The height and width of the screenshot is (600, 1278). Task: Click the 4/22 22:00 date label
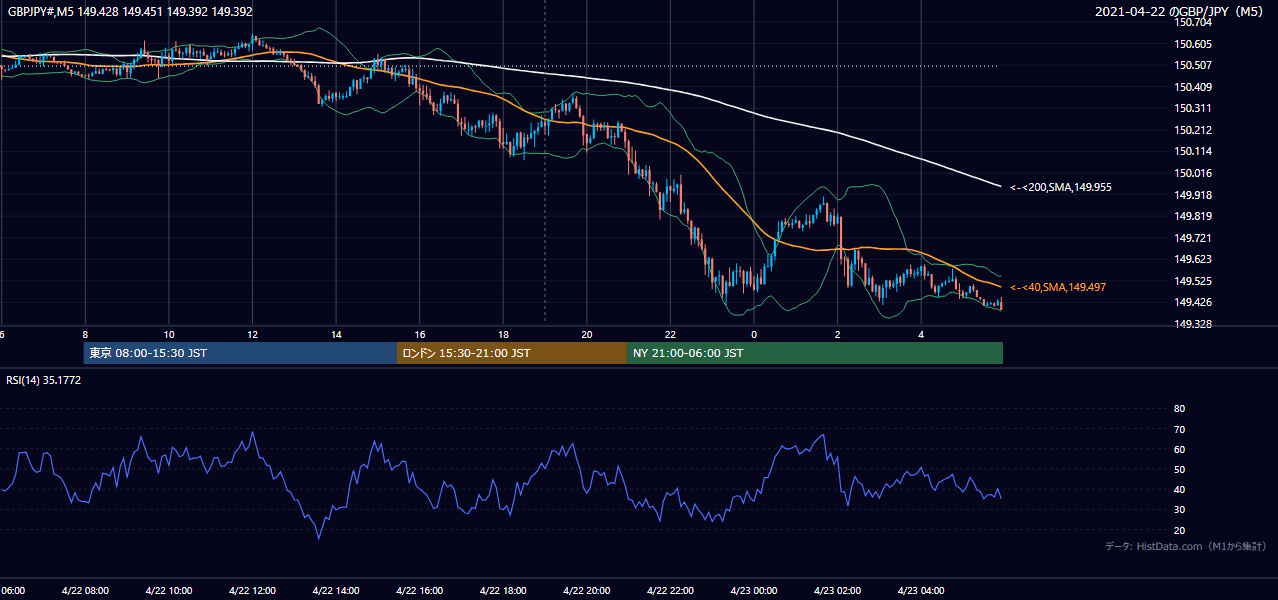[x=670, y=590]
